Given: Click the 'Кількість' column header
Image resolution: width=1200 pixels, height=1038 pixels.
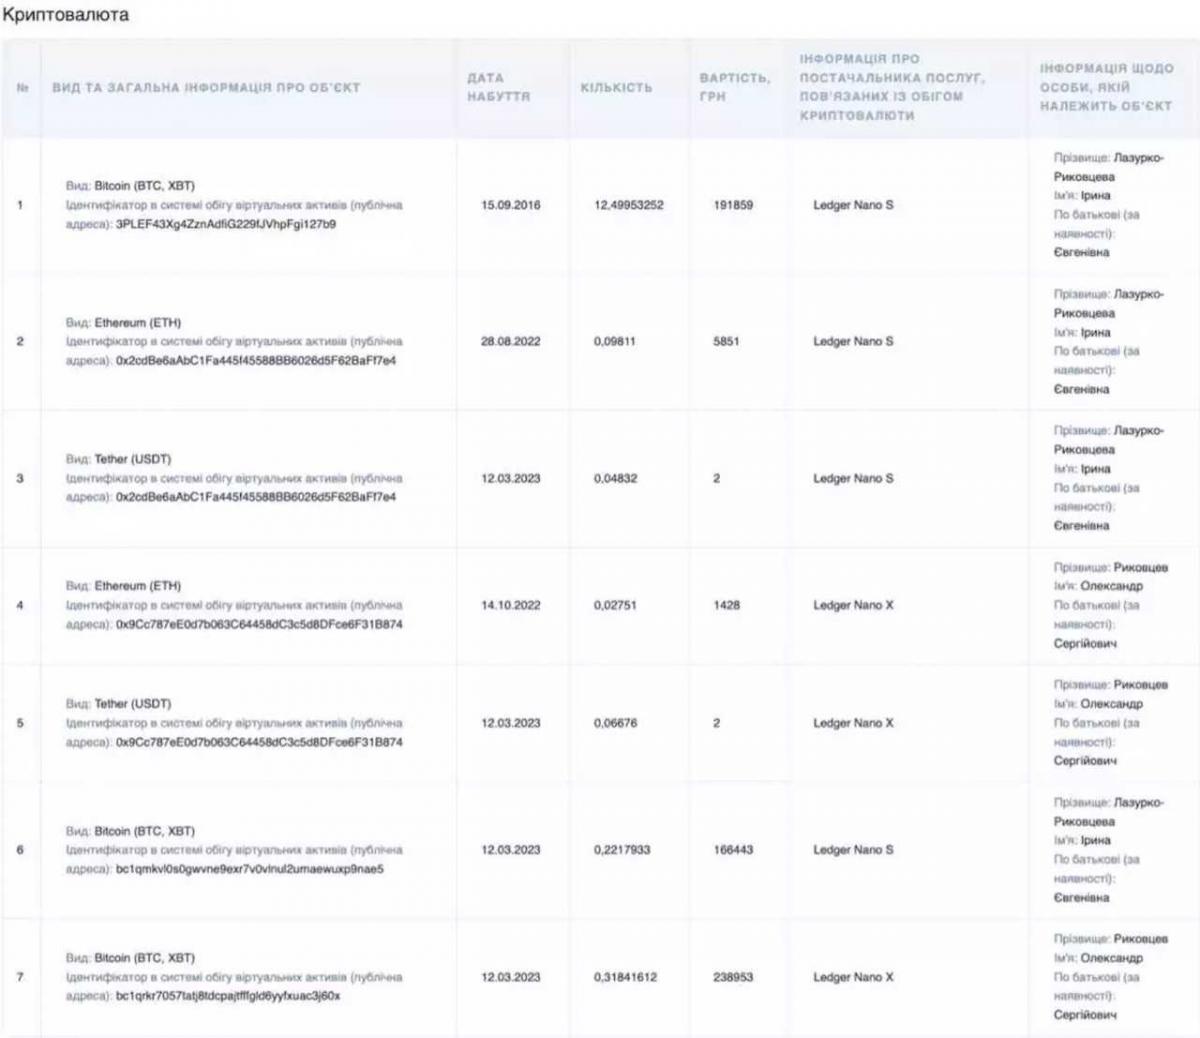Looking at the screenshot, I should pyautogui.click(x=616, y=87).
